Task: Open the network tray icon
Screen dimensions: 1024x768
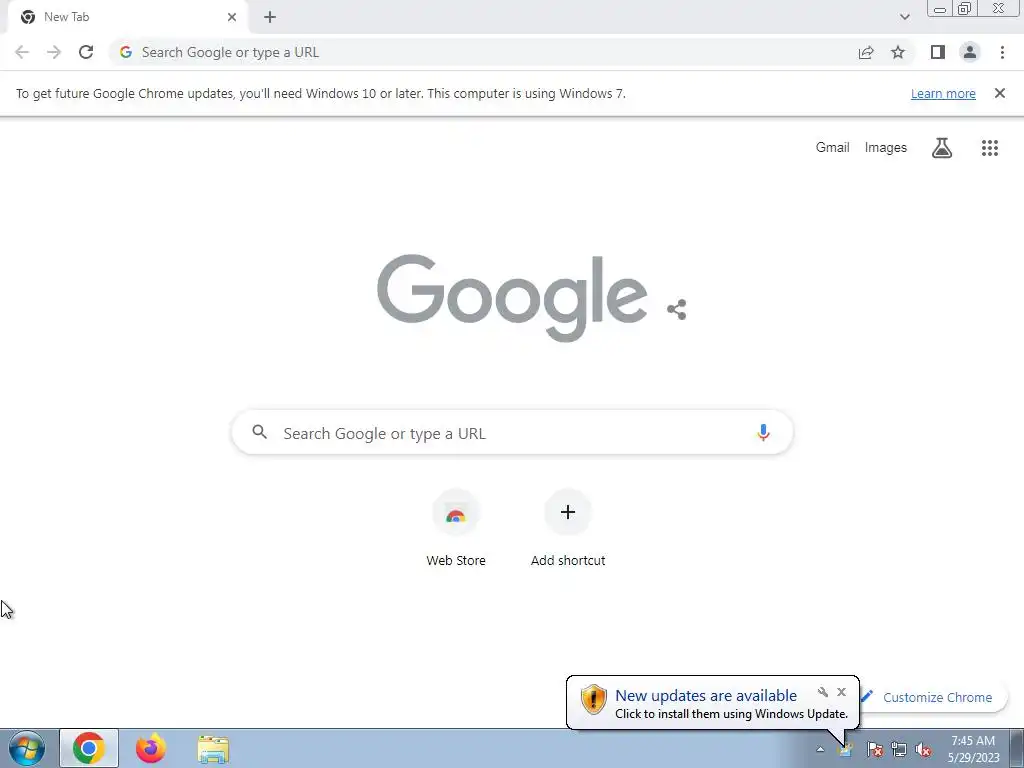Action: click(899, 750)
